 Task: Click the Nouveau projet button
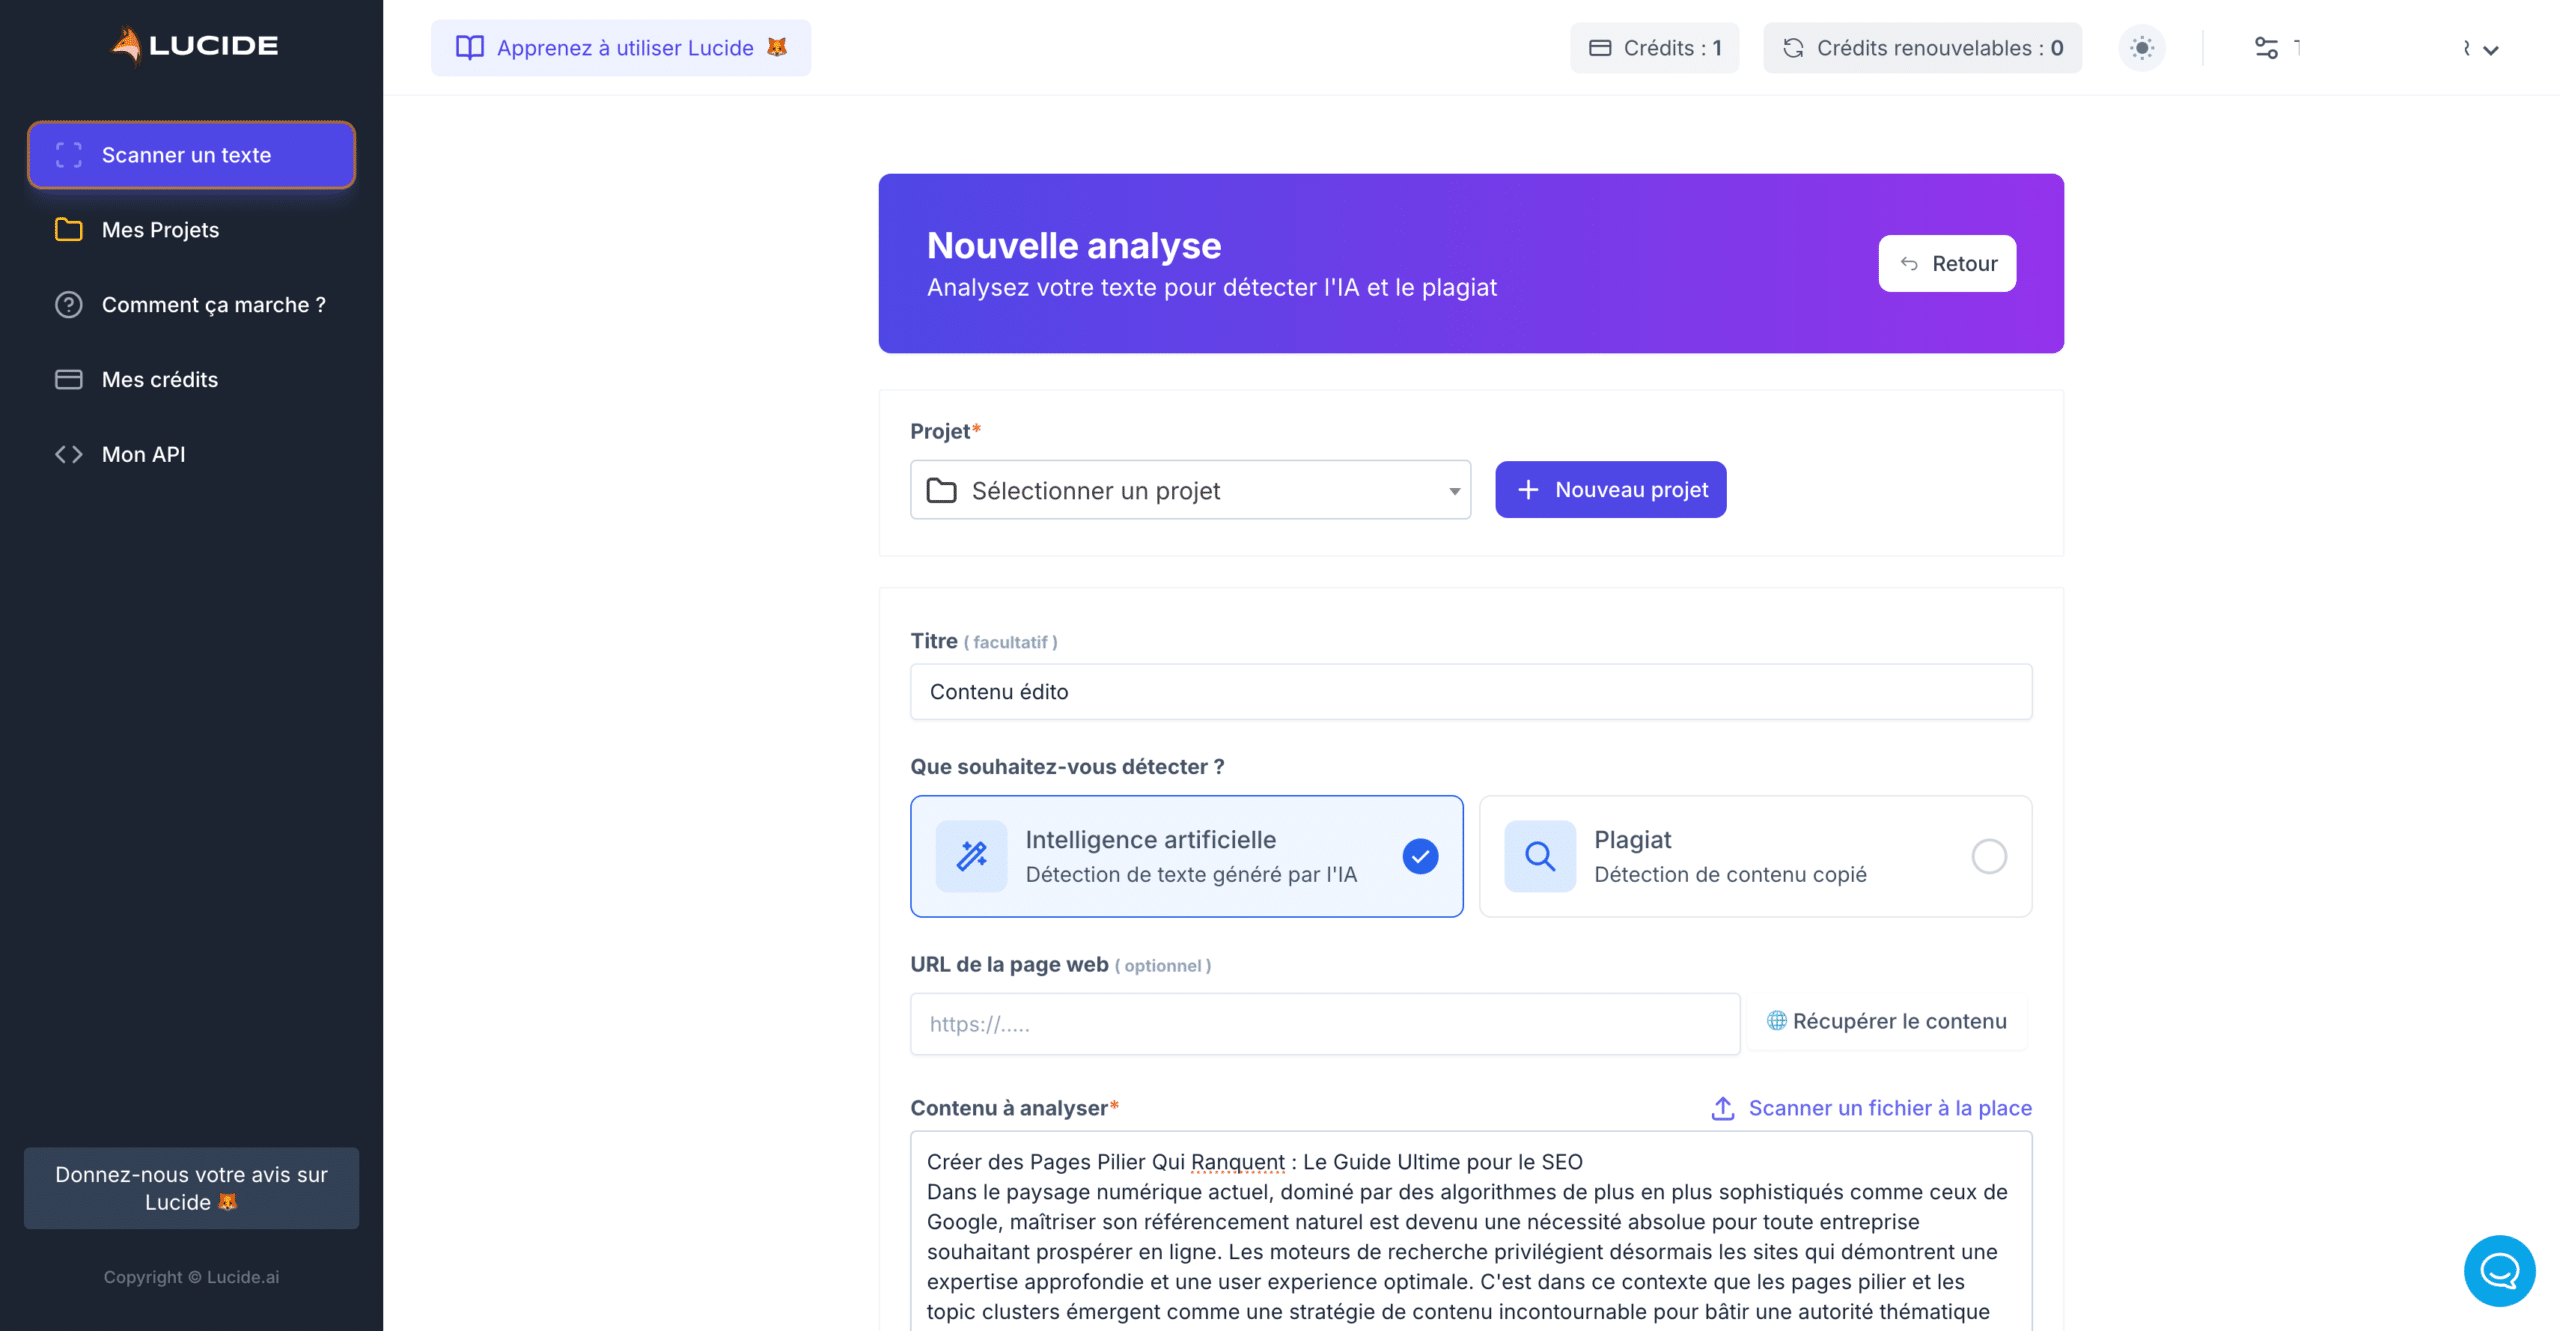point(1610,489)
